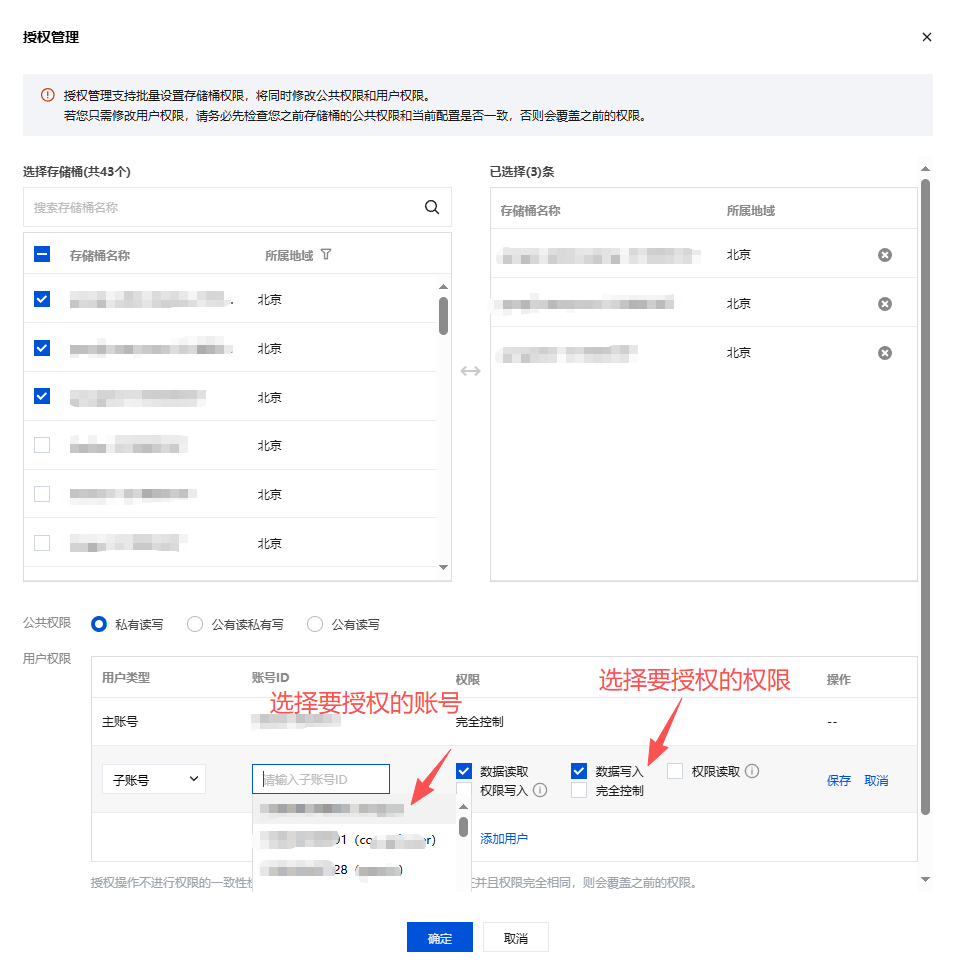Open the 子账号 user type dropdown

click(x=154, y=780)
